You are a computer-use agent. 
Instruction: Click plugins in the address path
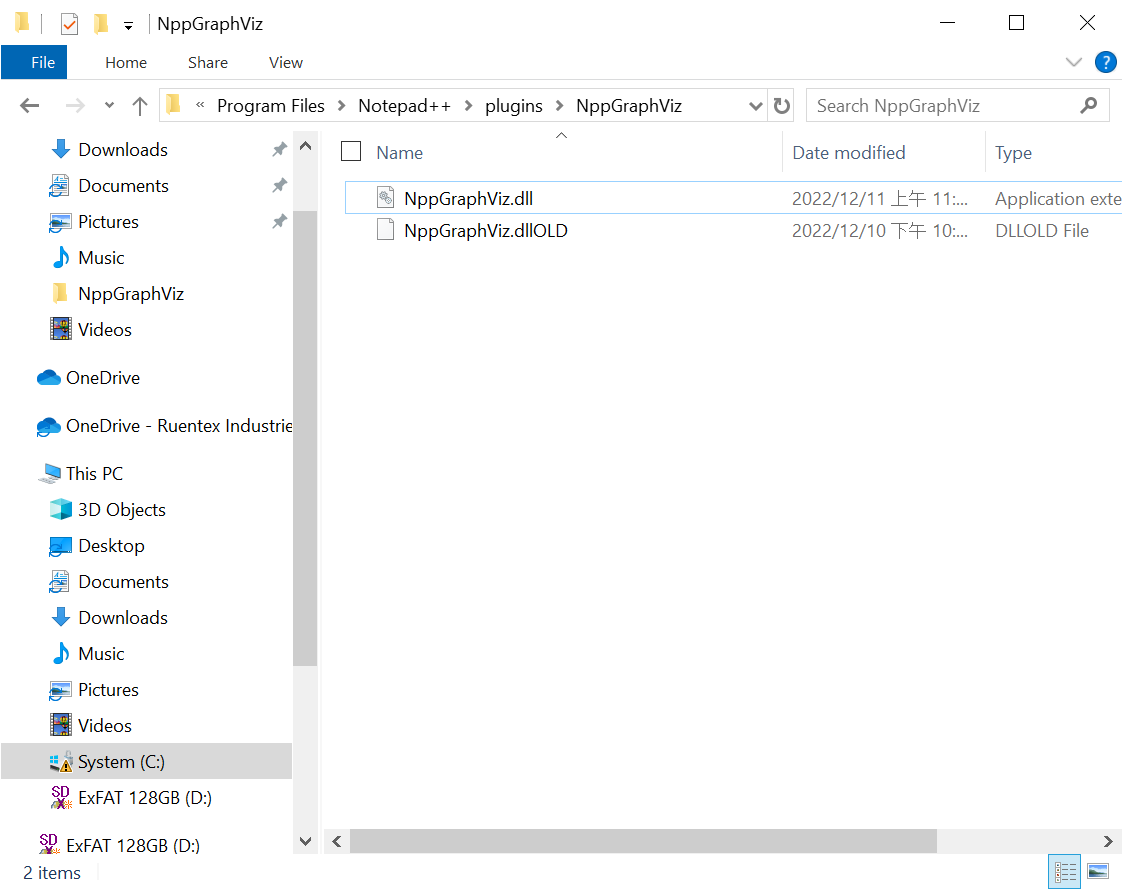[514, 106]
